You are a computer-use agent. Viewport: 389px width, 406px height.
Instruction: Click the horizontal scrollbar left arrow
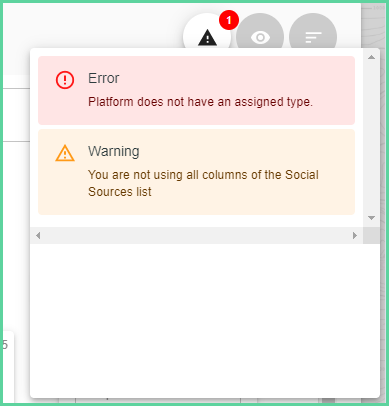click(38, 236)
